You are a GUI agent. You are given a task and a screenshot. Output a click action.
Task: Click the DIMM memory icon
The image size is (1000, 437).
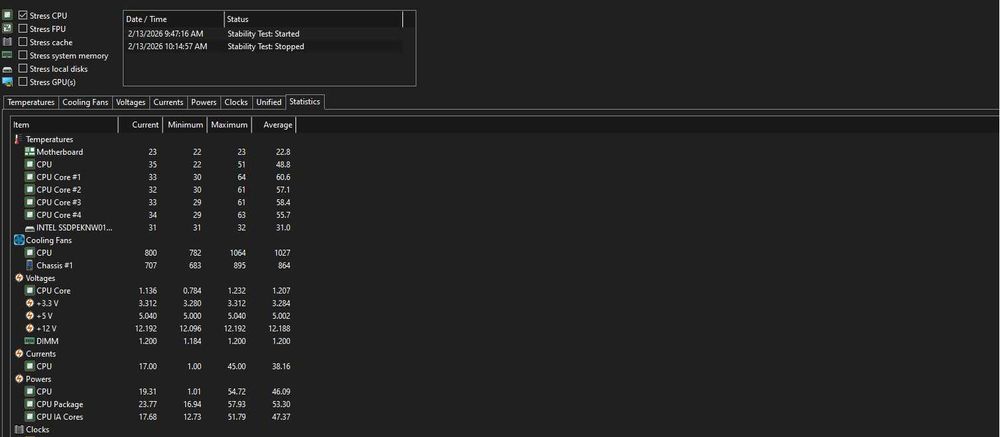[x=29, y=341]
